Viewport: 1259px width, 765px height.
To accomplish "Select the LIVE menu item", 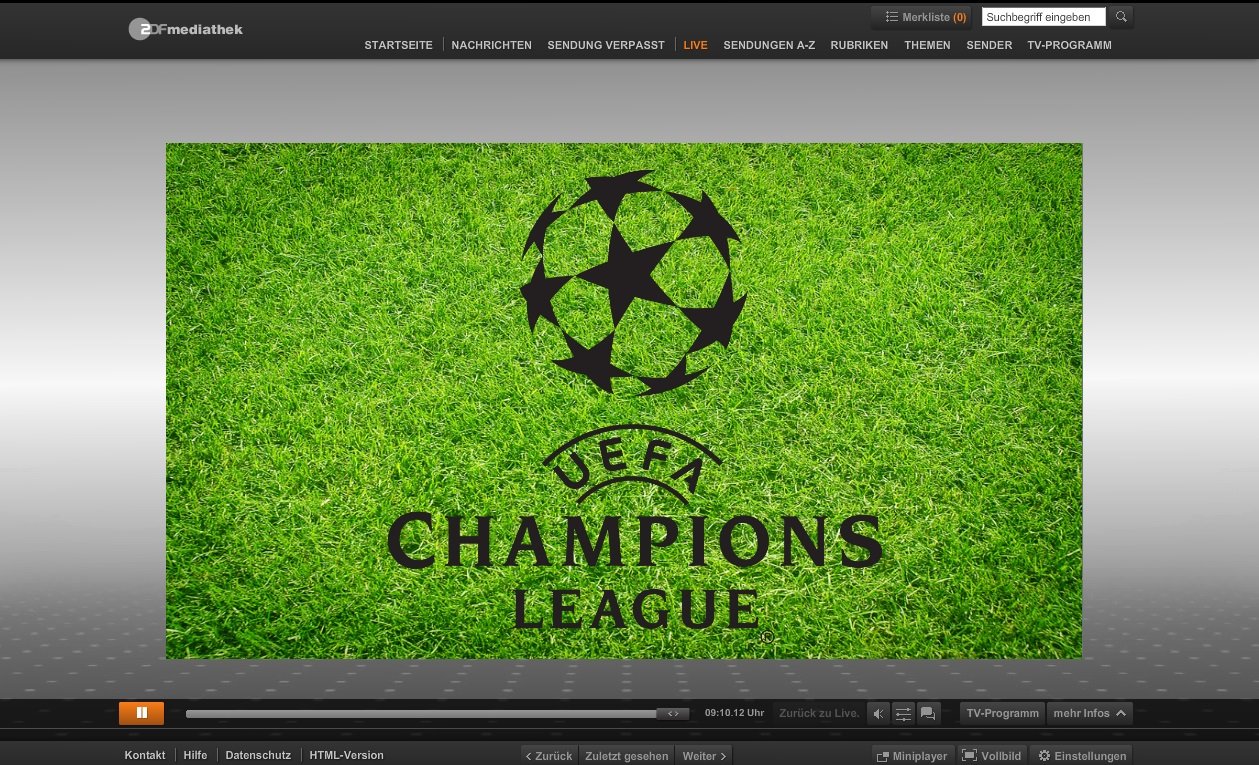I will [x=695, y=45].
